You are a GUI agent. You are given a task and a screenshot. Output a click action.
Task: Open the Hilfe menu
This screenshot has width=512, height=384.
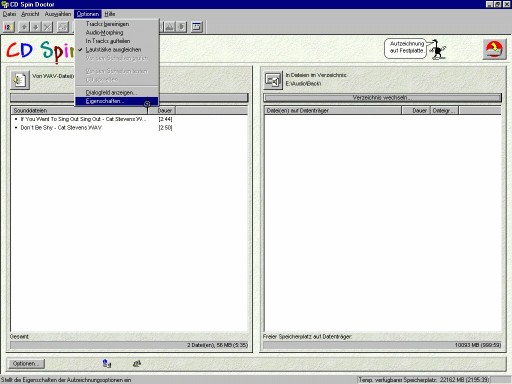[110, 14]
